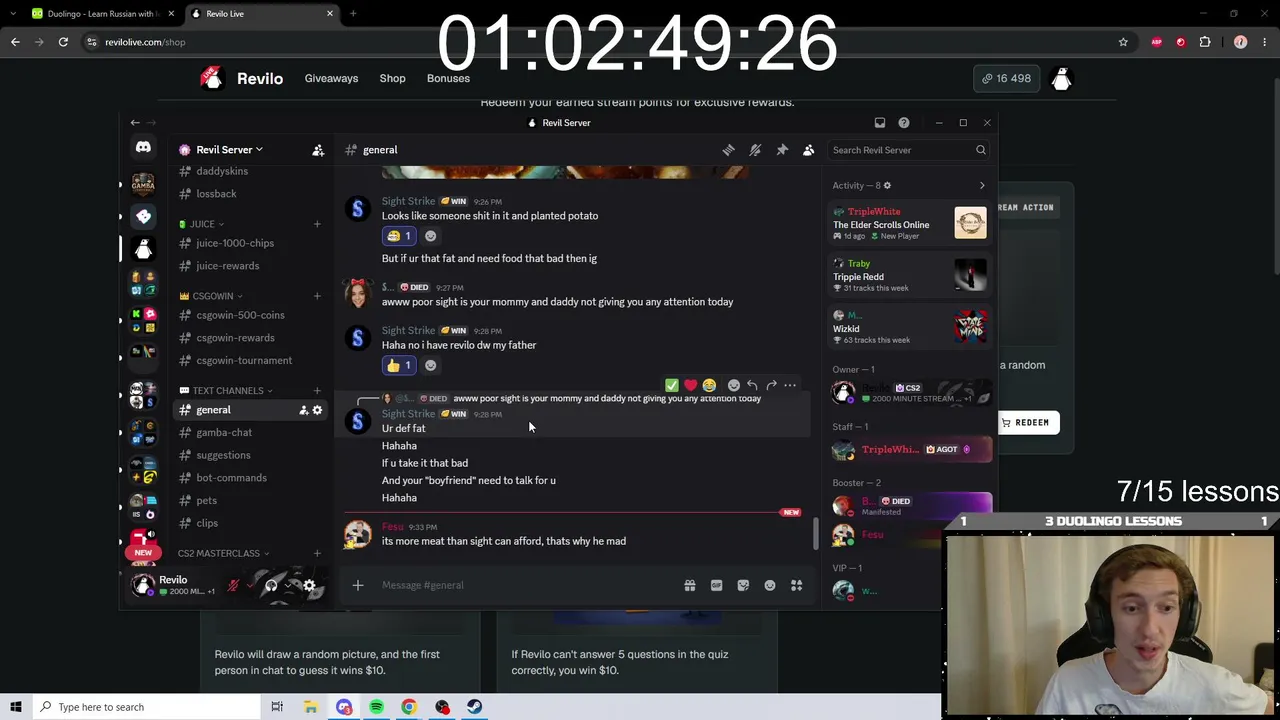Expand the Activity panel arrow
1280x720 pixels.
pos(982,185)
